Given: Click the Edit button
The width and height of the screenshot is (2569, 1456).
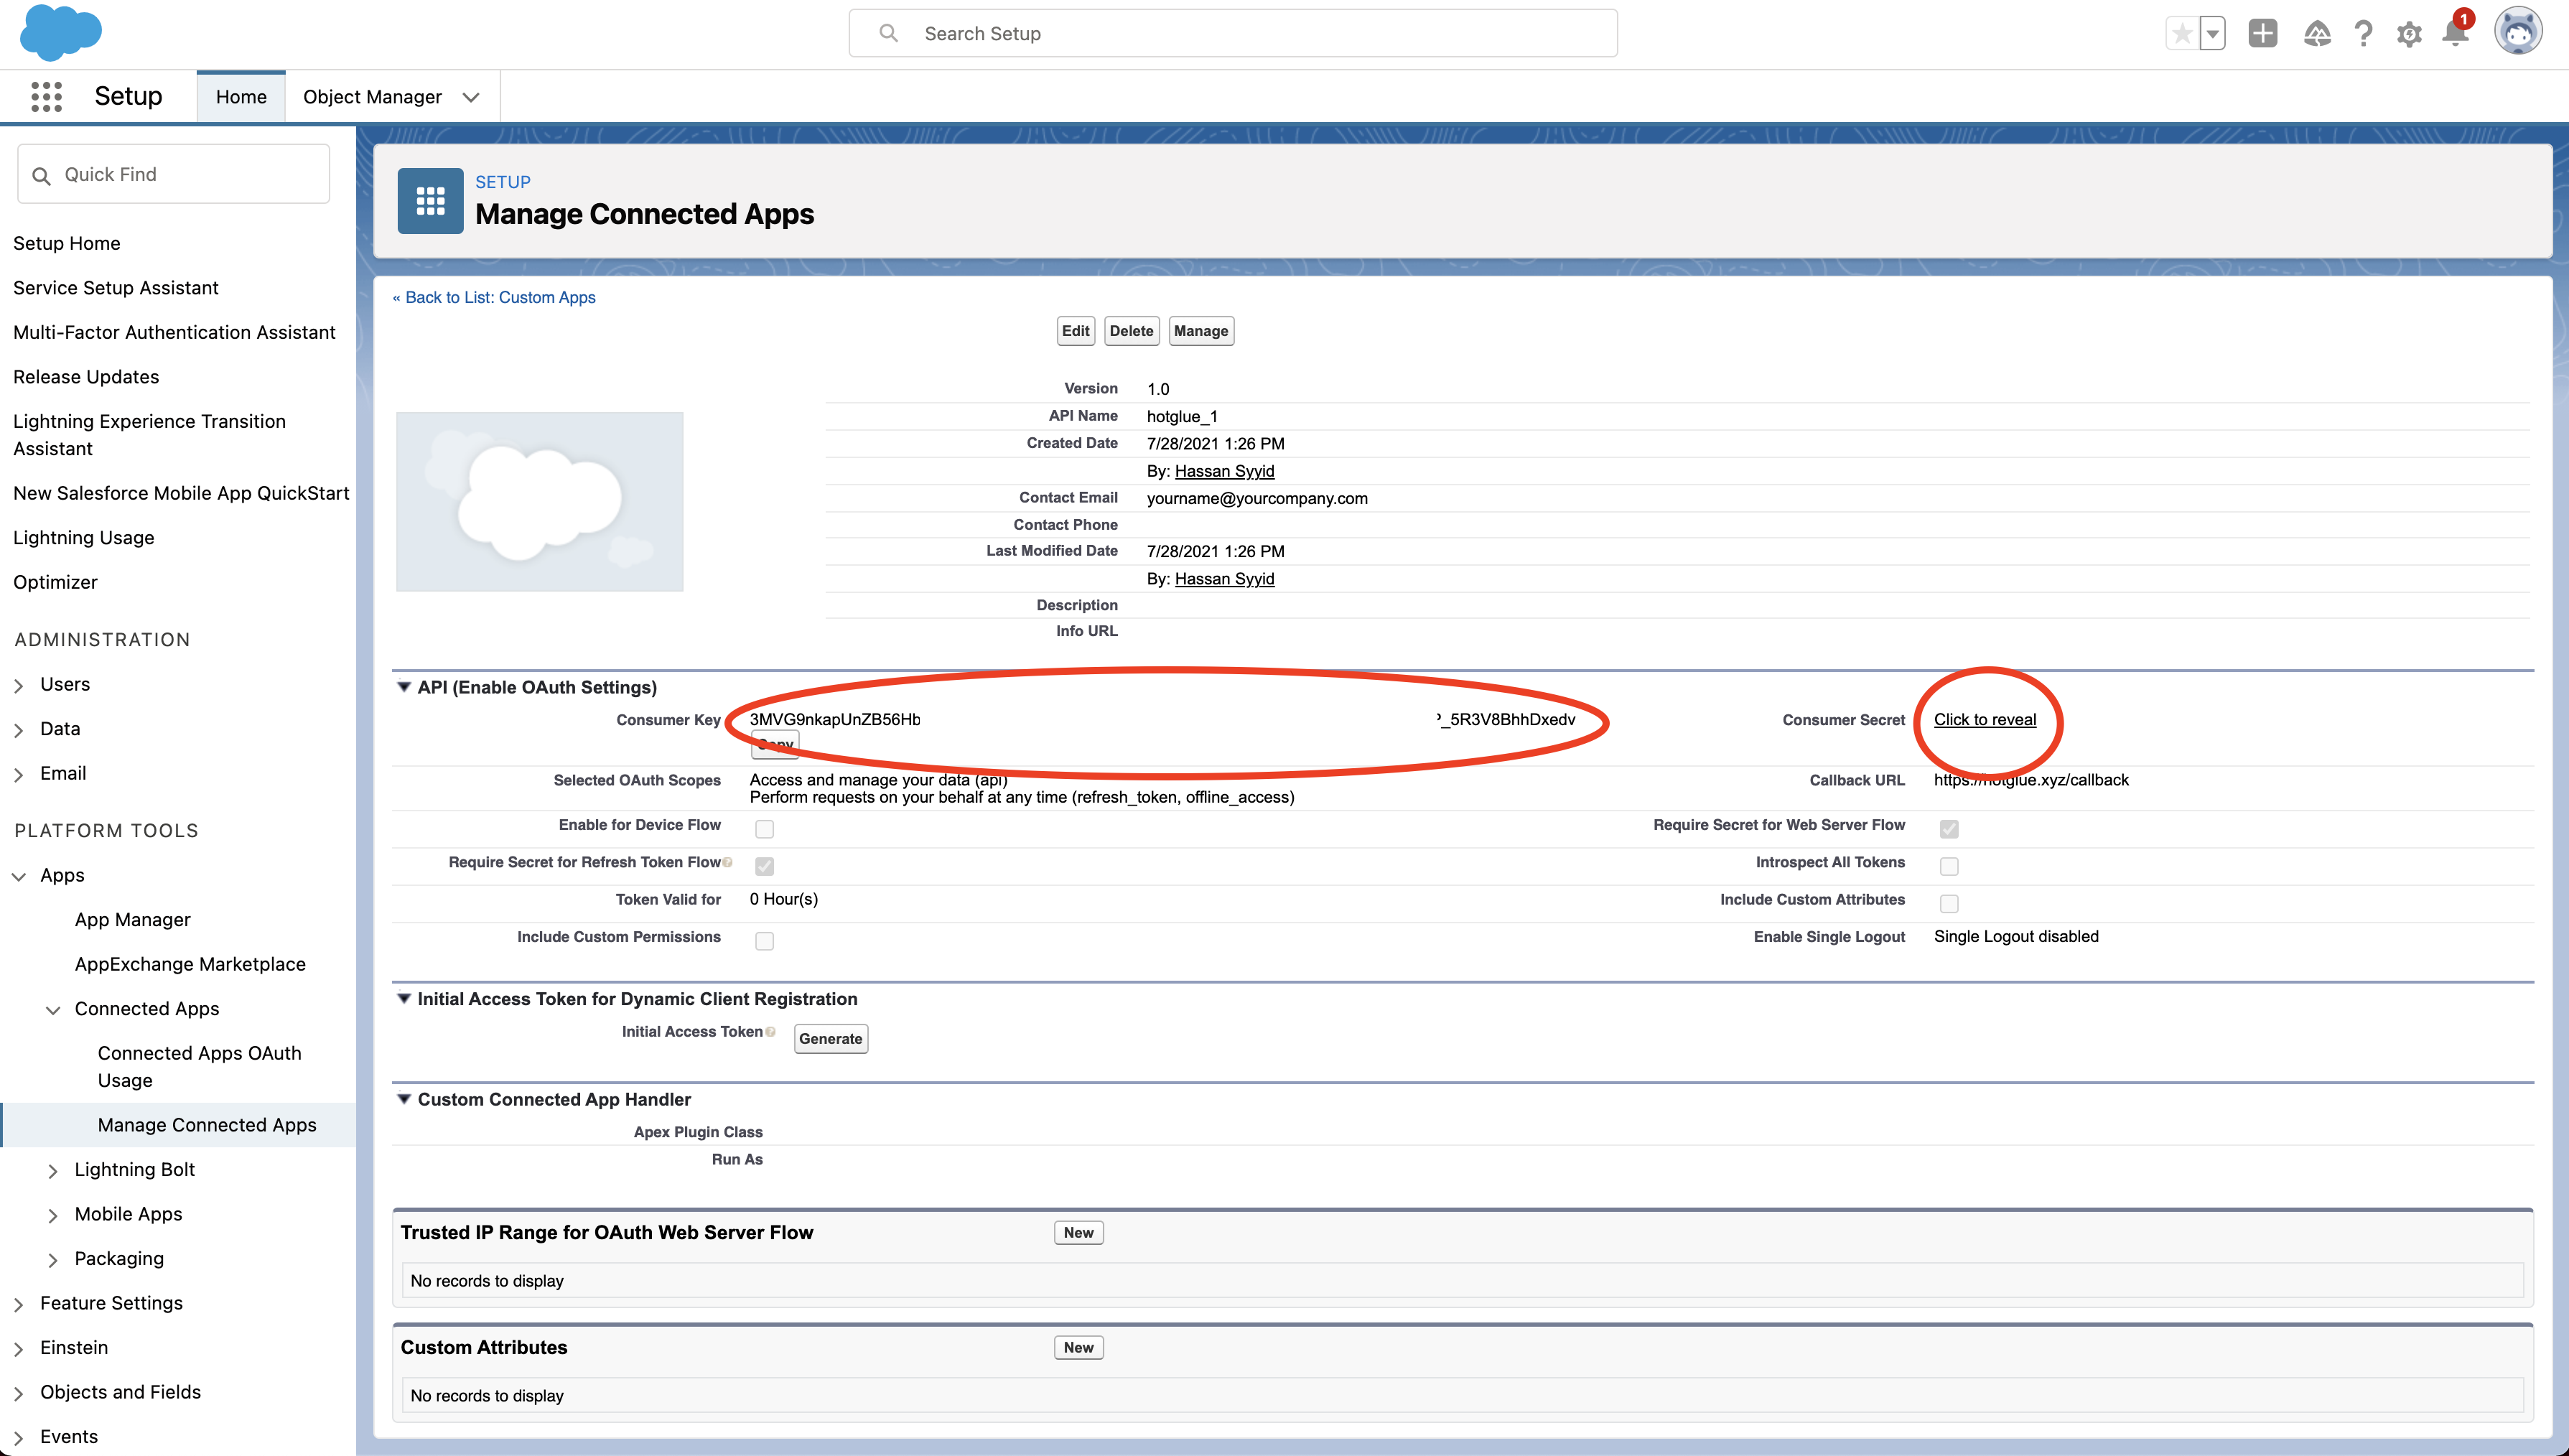Looking at the screenshot, I should pyautogui.click(x=1076, y=331).
